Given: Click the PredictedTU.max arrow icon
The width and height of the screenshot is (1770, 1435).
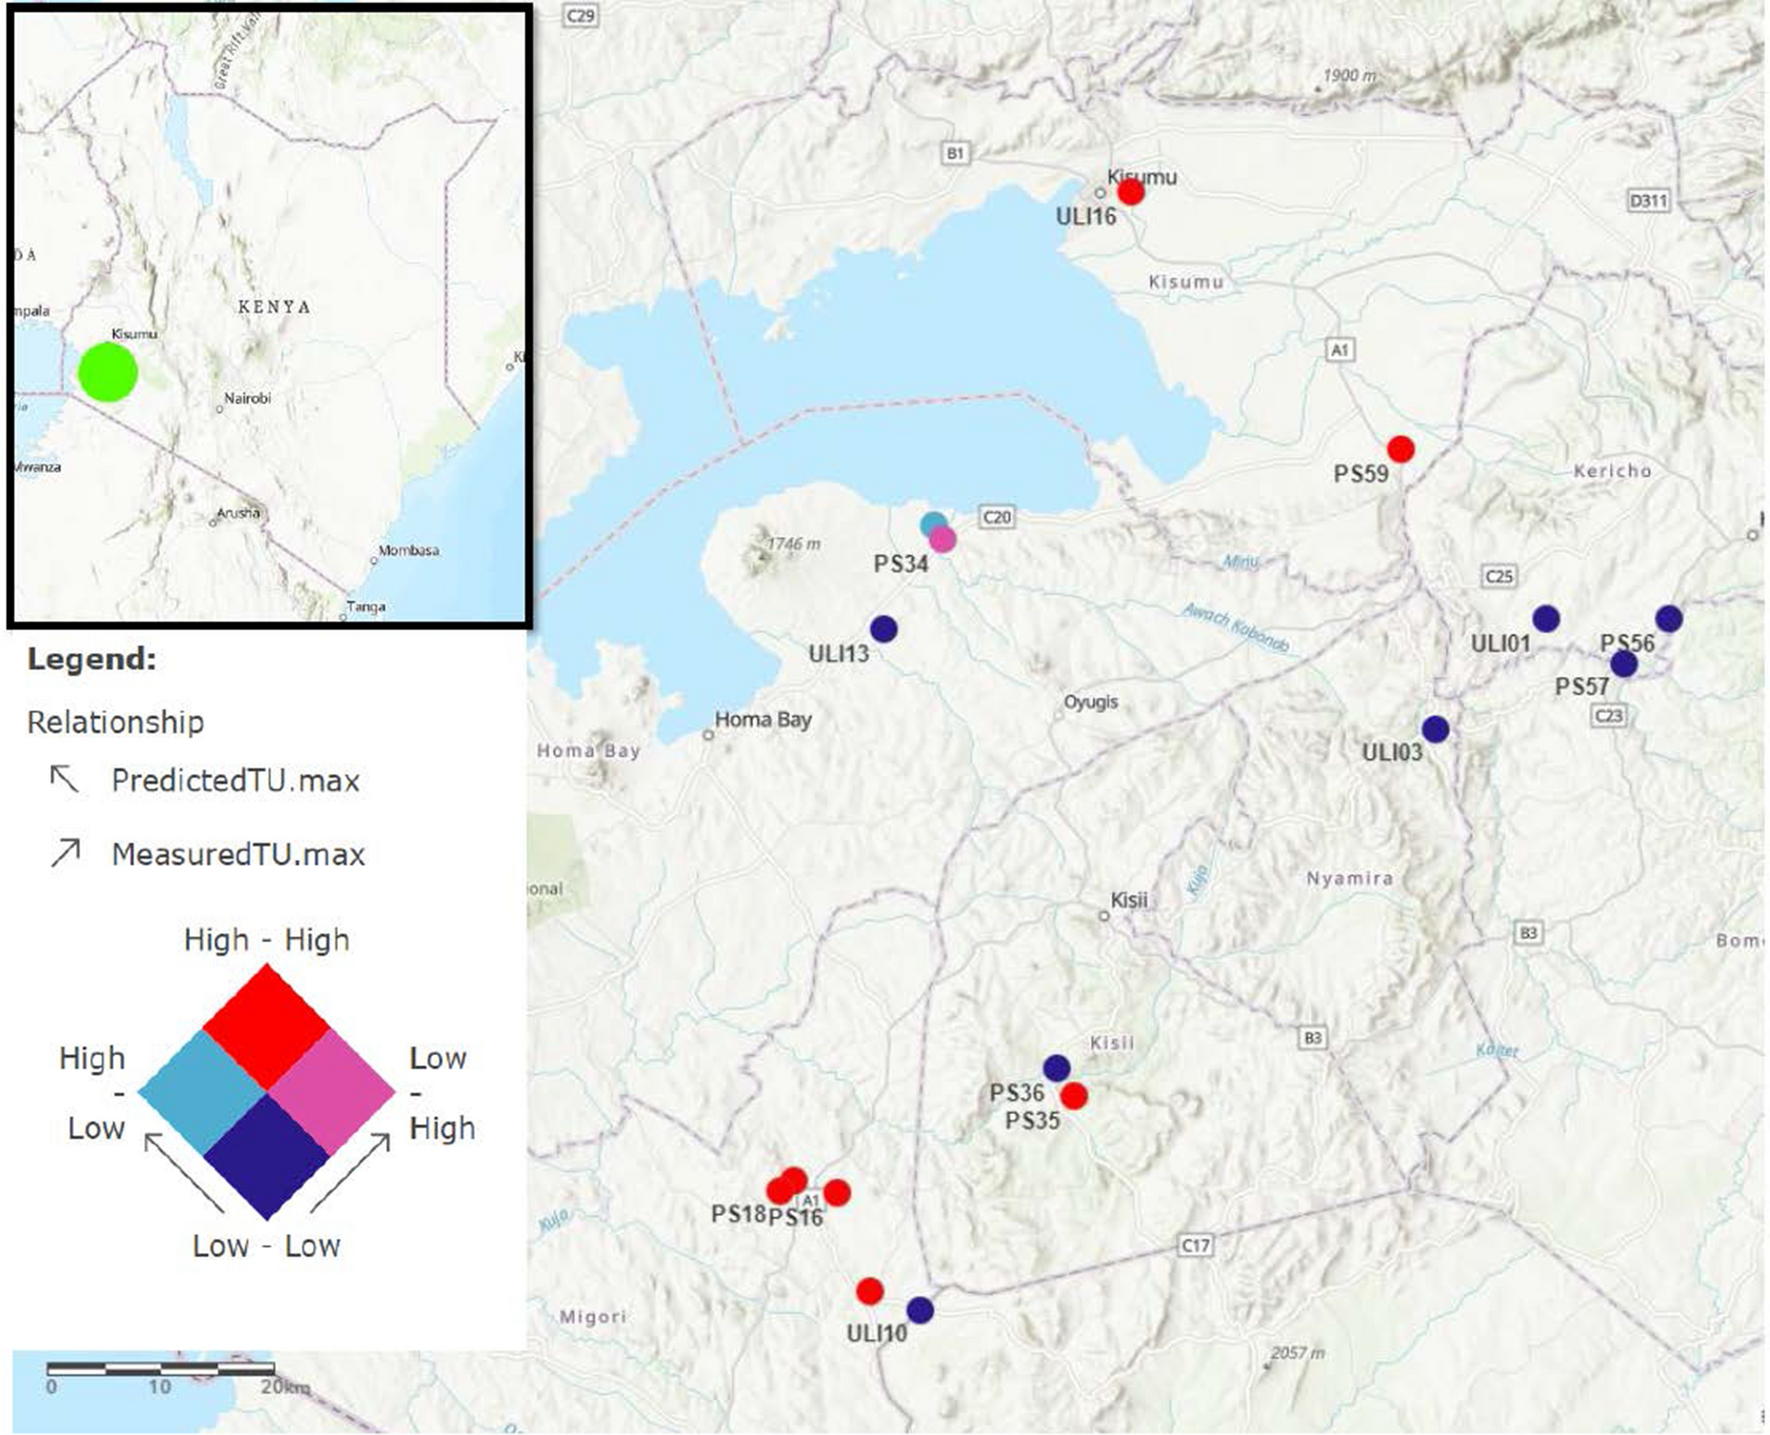Looking at the screenshot, I should pyautogui.click(x=64, y=779).
